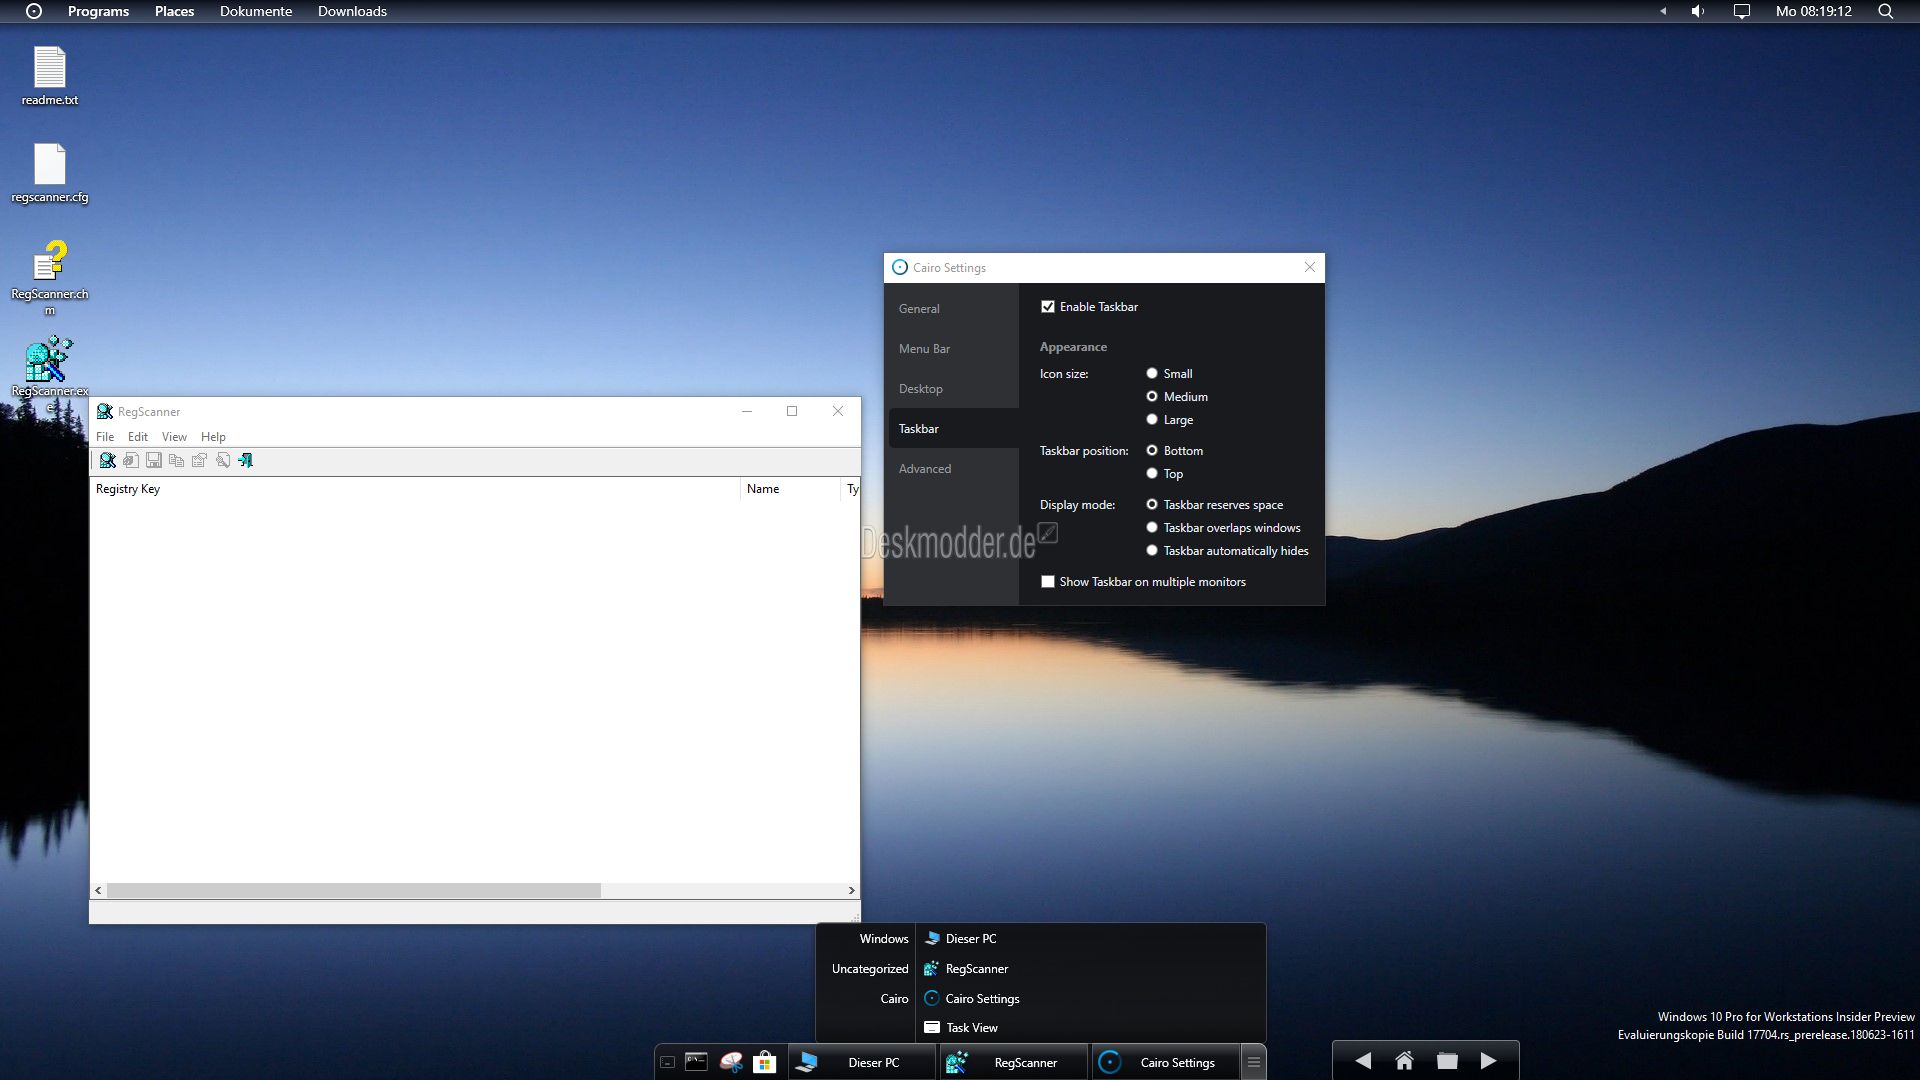Click the copy items icon in RegScanner toolbar
Screen dimensions: 1920x1080
pos(176,460)
